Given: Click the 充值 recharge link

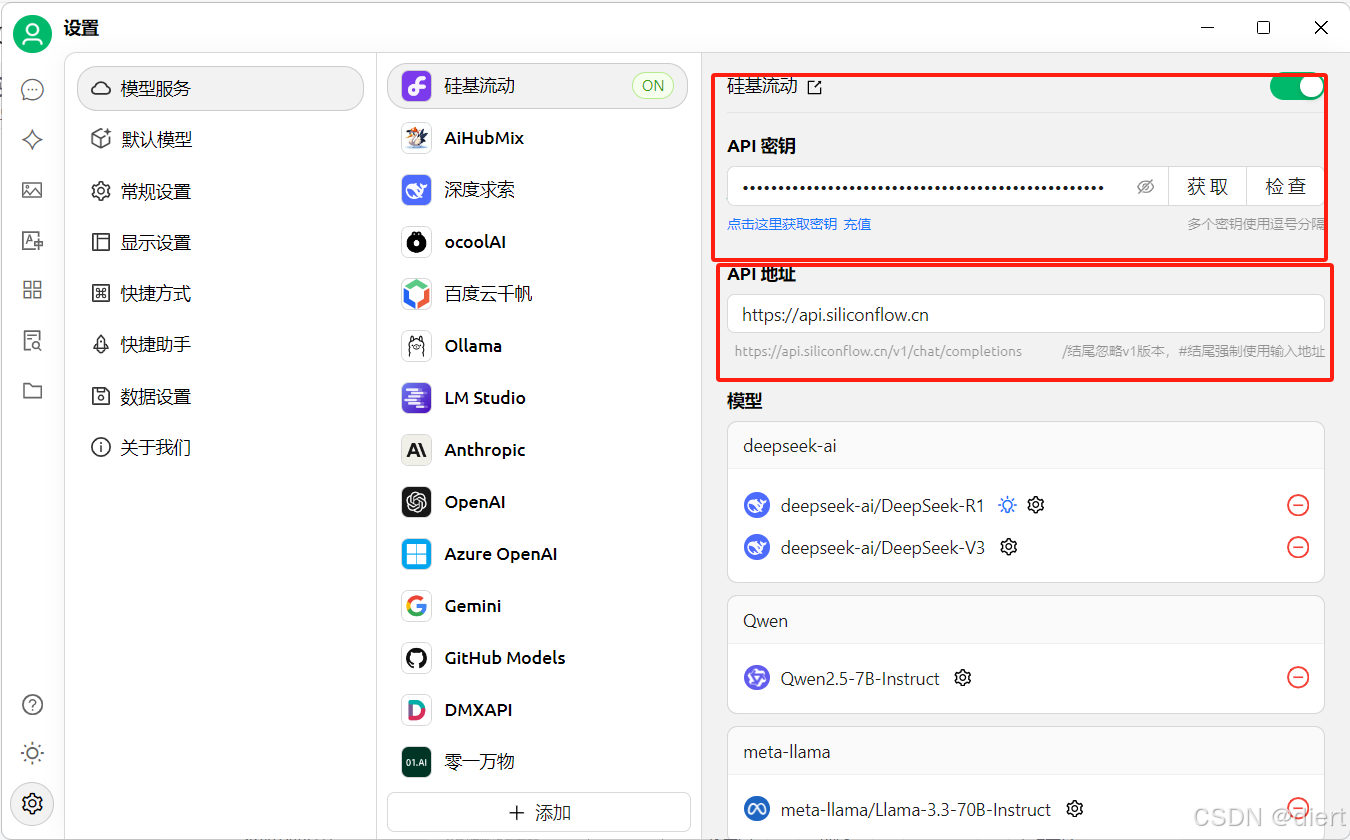Looking at the screenshot, I should (x=857, y=224).
